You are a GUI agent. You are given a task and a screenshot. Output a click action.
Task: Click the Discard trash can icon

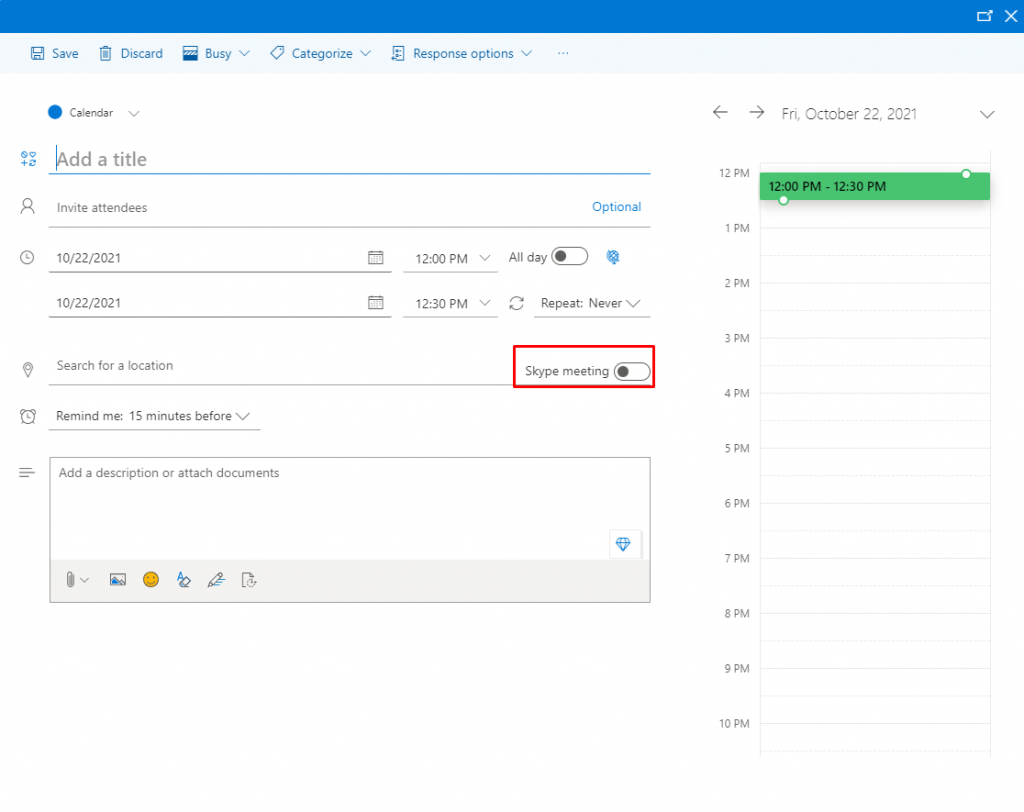105,54
